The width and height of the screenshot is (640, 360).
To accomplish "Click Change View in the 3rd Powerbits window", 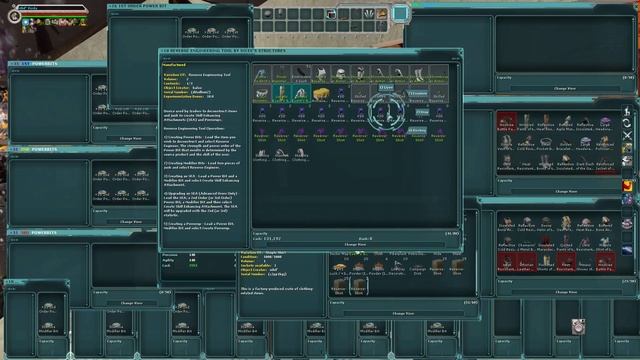I will (x=131, y=303).
